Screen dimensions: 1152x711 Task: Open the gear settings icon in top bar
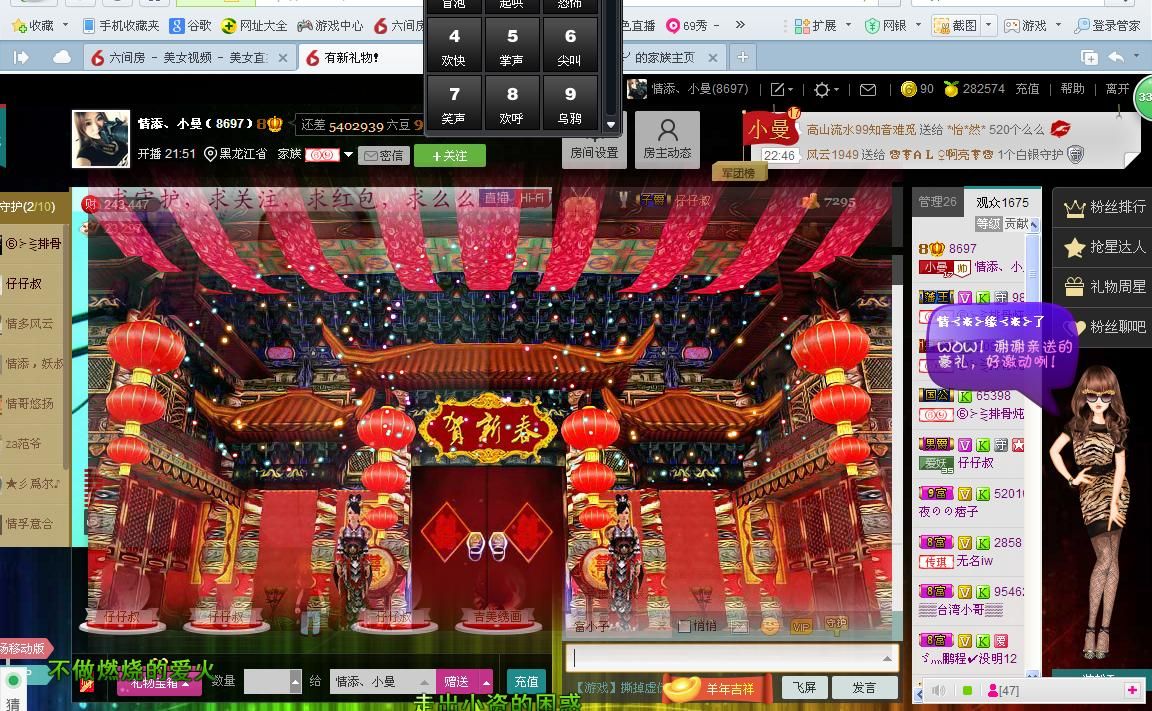(821, 90)
